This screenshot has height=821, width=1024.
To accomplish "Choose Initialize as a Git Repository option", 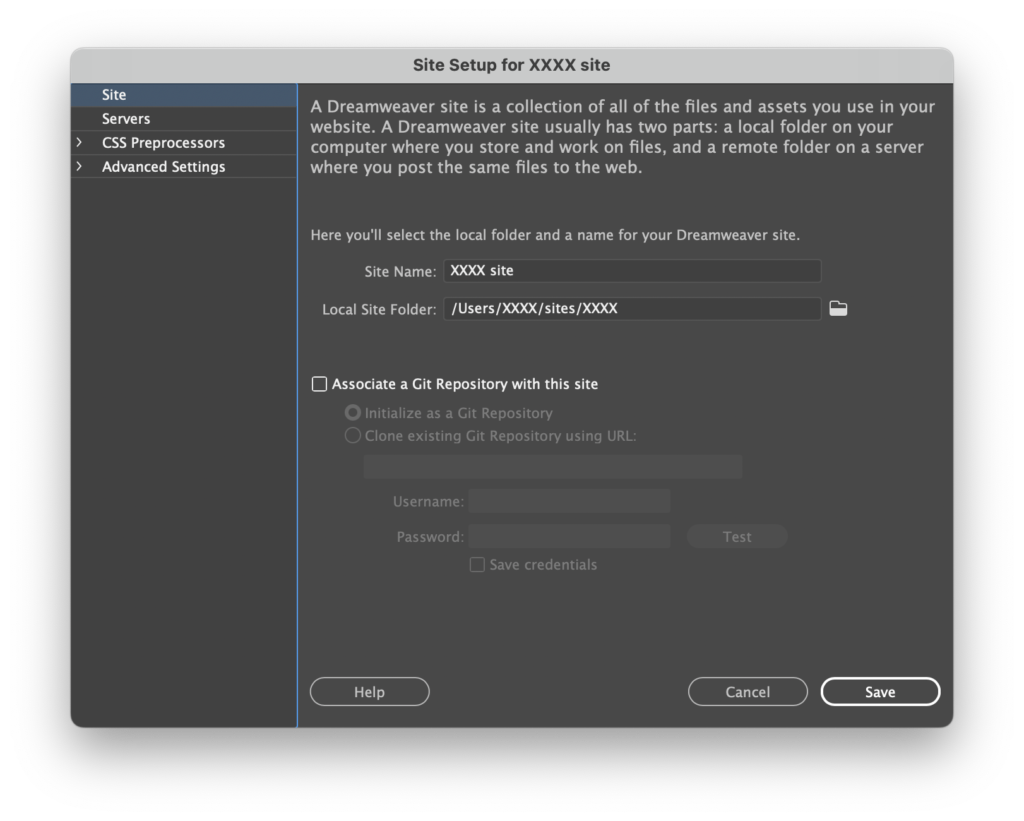I will click(353, 413).
